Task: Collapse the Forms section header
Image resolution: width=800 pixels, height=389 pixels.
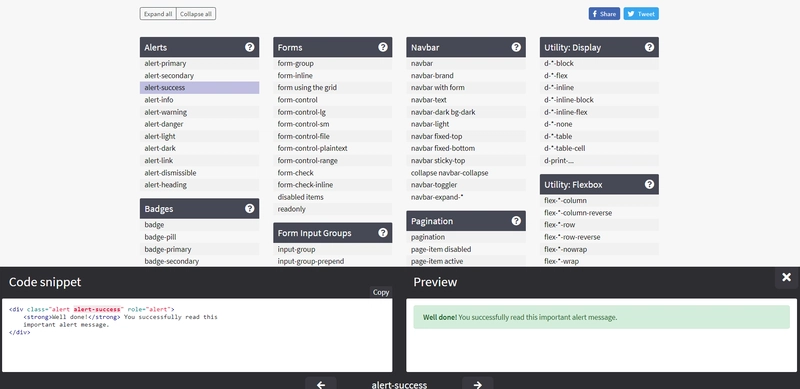Action: (x=333, y=47)
